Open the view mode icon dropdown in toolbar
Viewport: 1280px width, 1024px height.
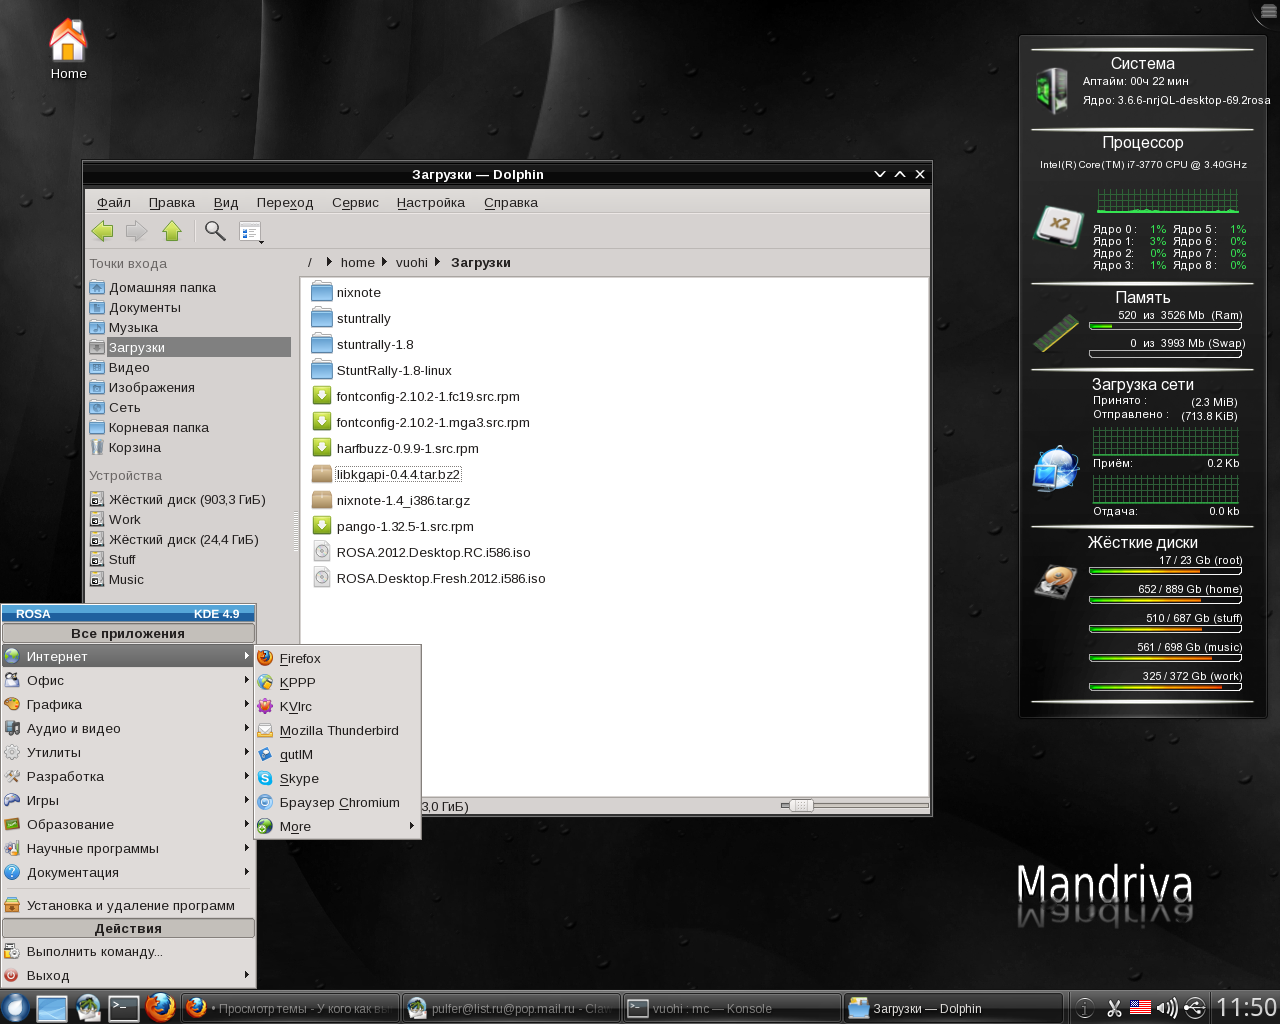click(x=251, y=232)
